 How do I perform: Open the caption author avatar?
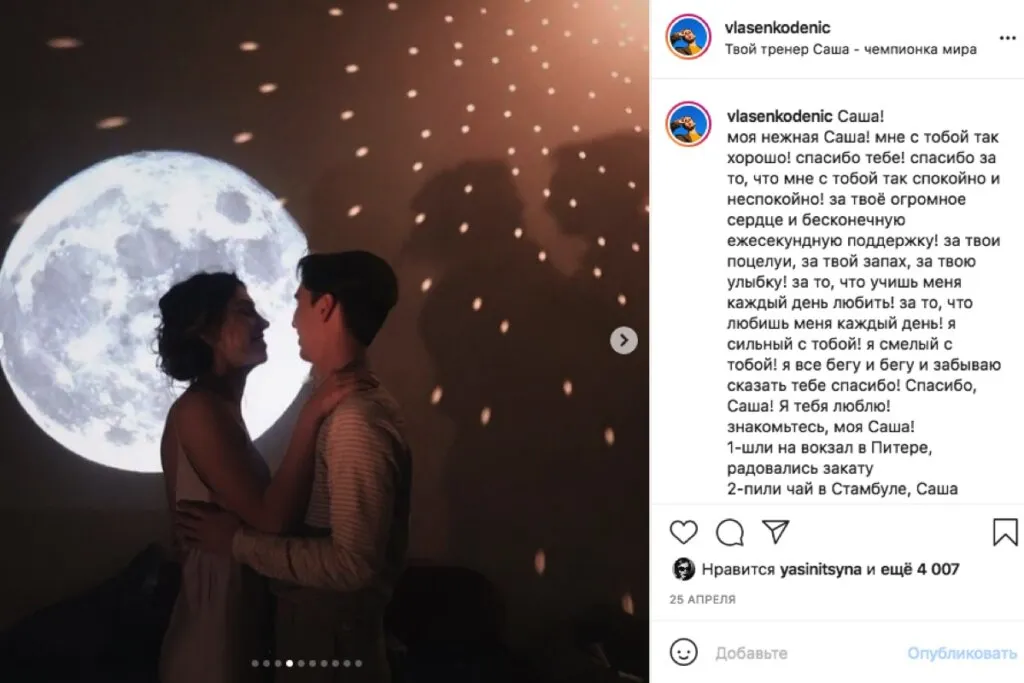(688, 124)
